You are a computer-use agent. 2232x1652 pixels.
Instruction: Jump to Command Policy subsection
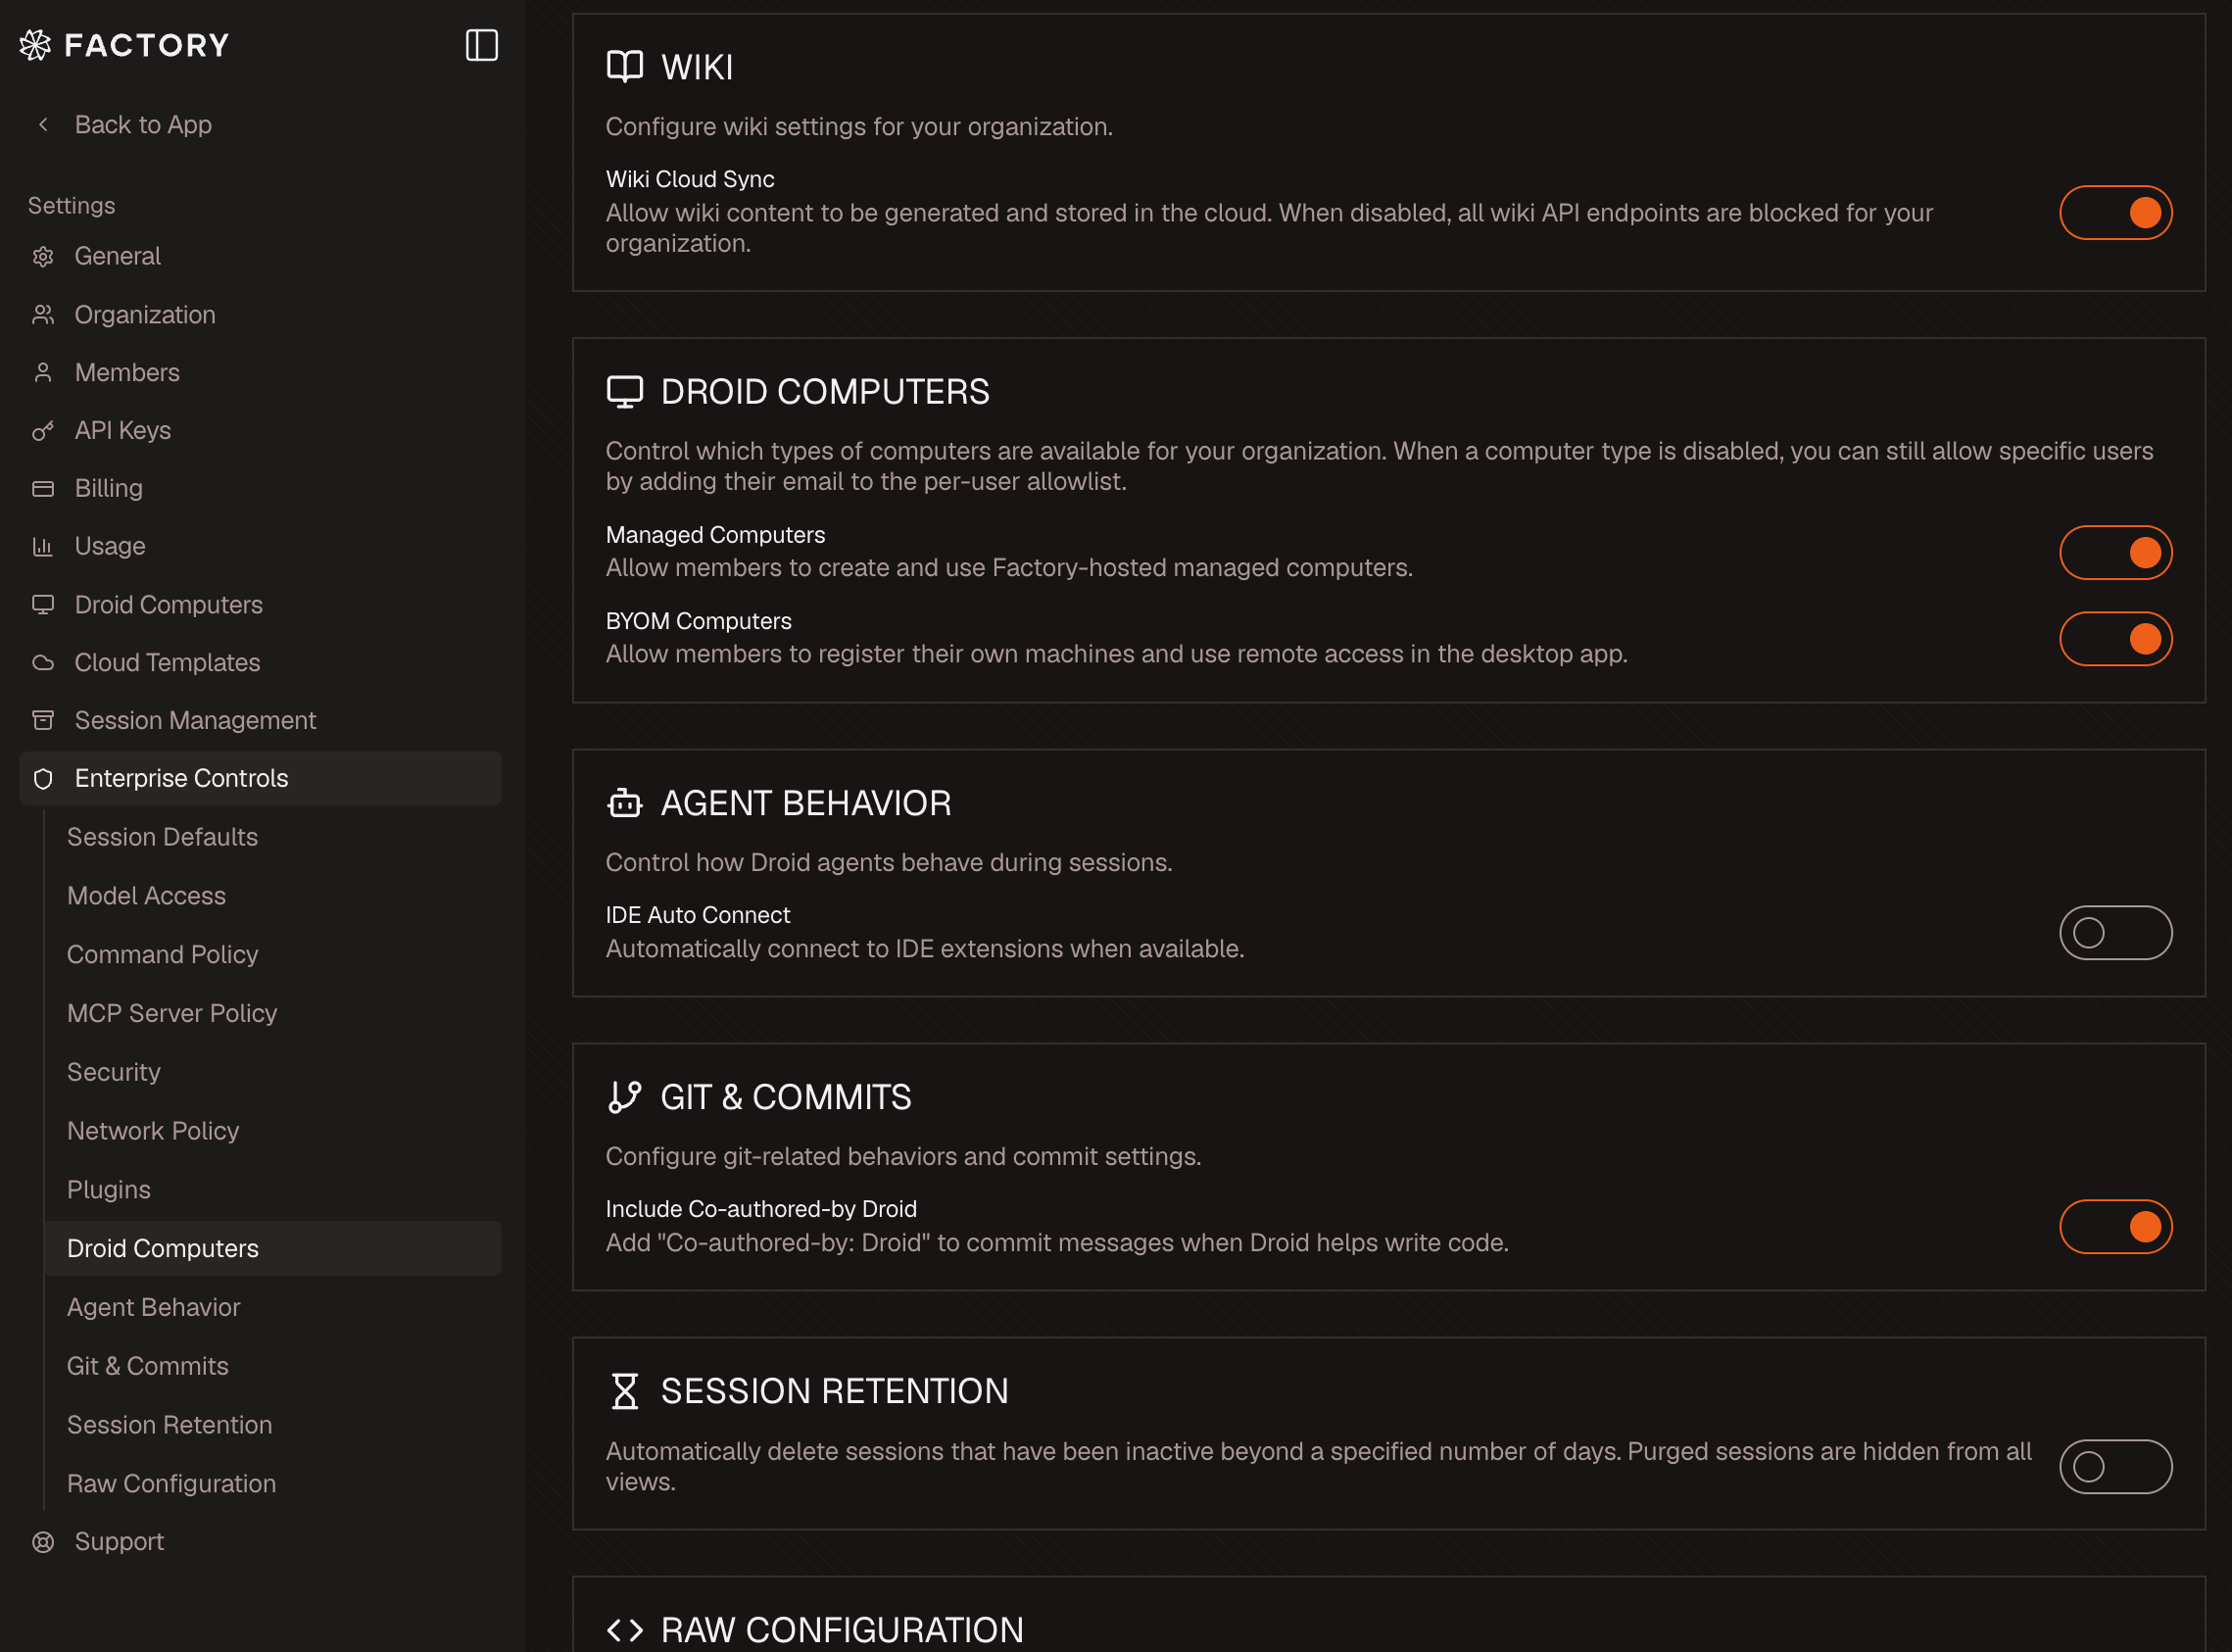point(273,955)
